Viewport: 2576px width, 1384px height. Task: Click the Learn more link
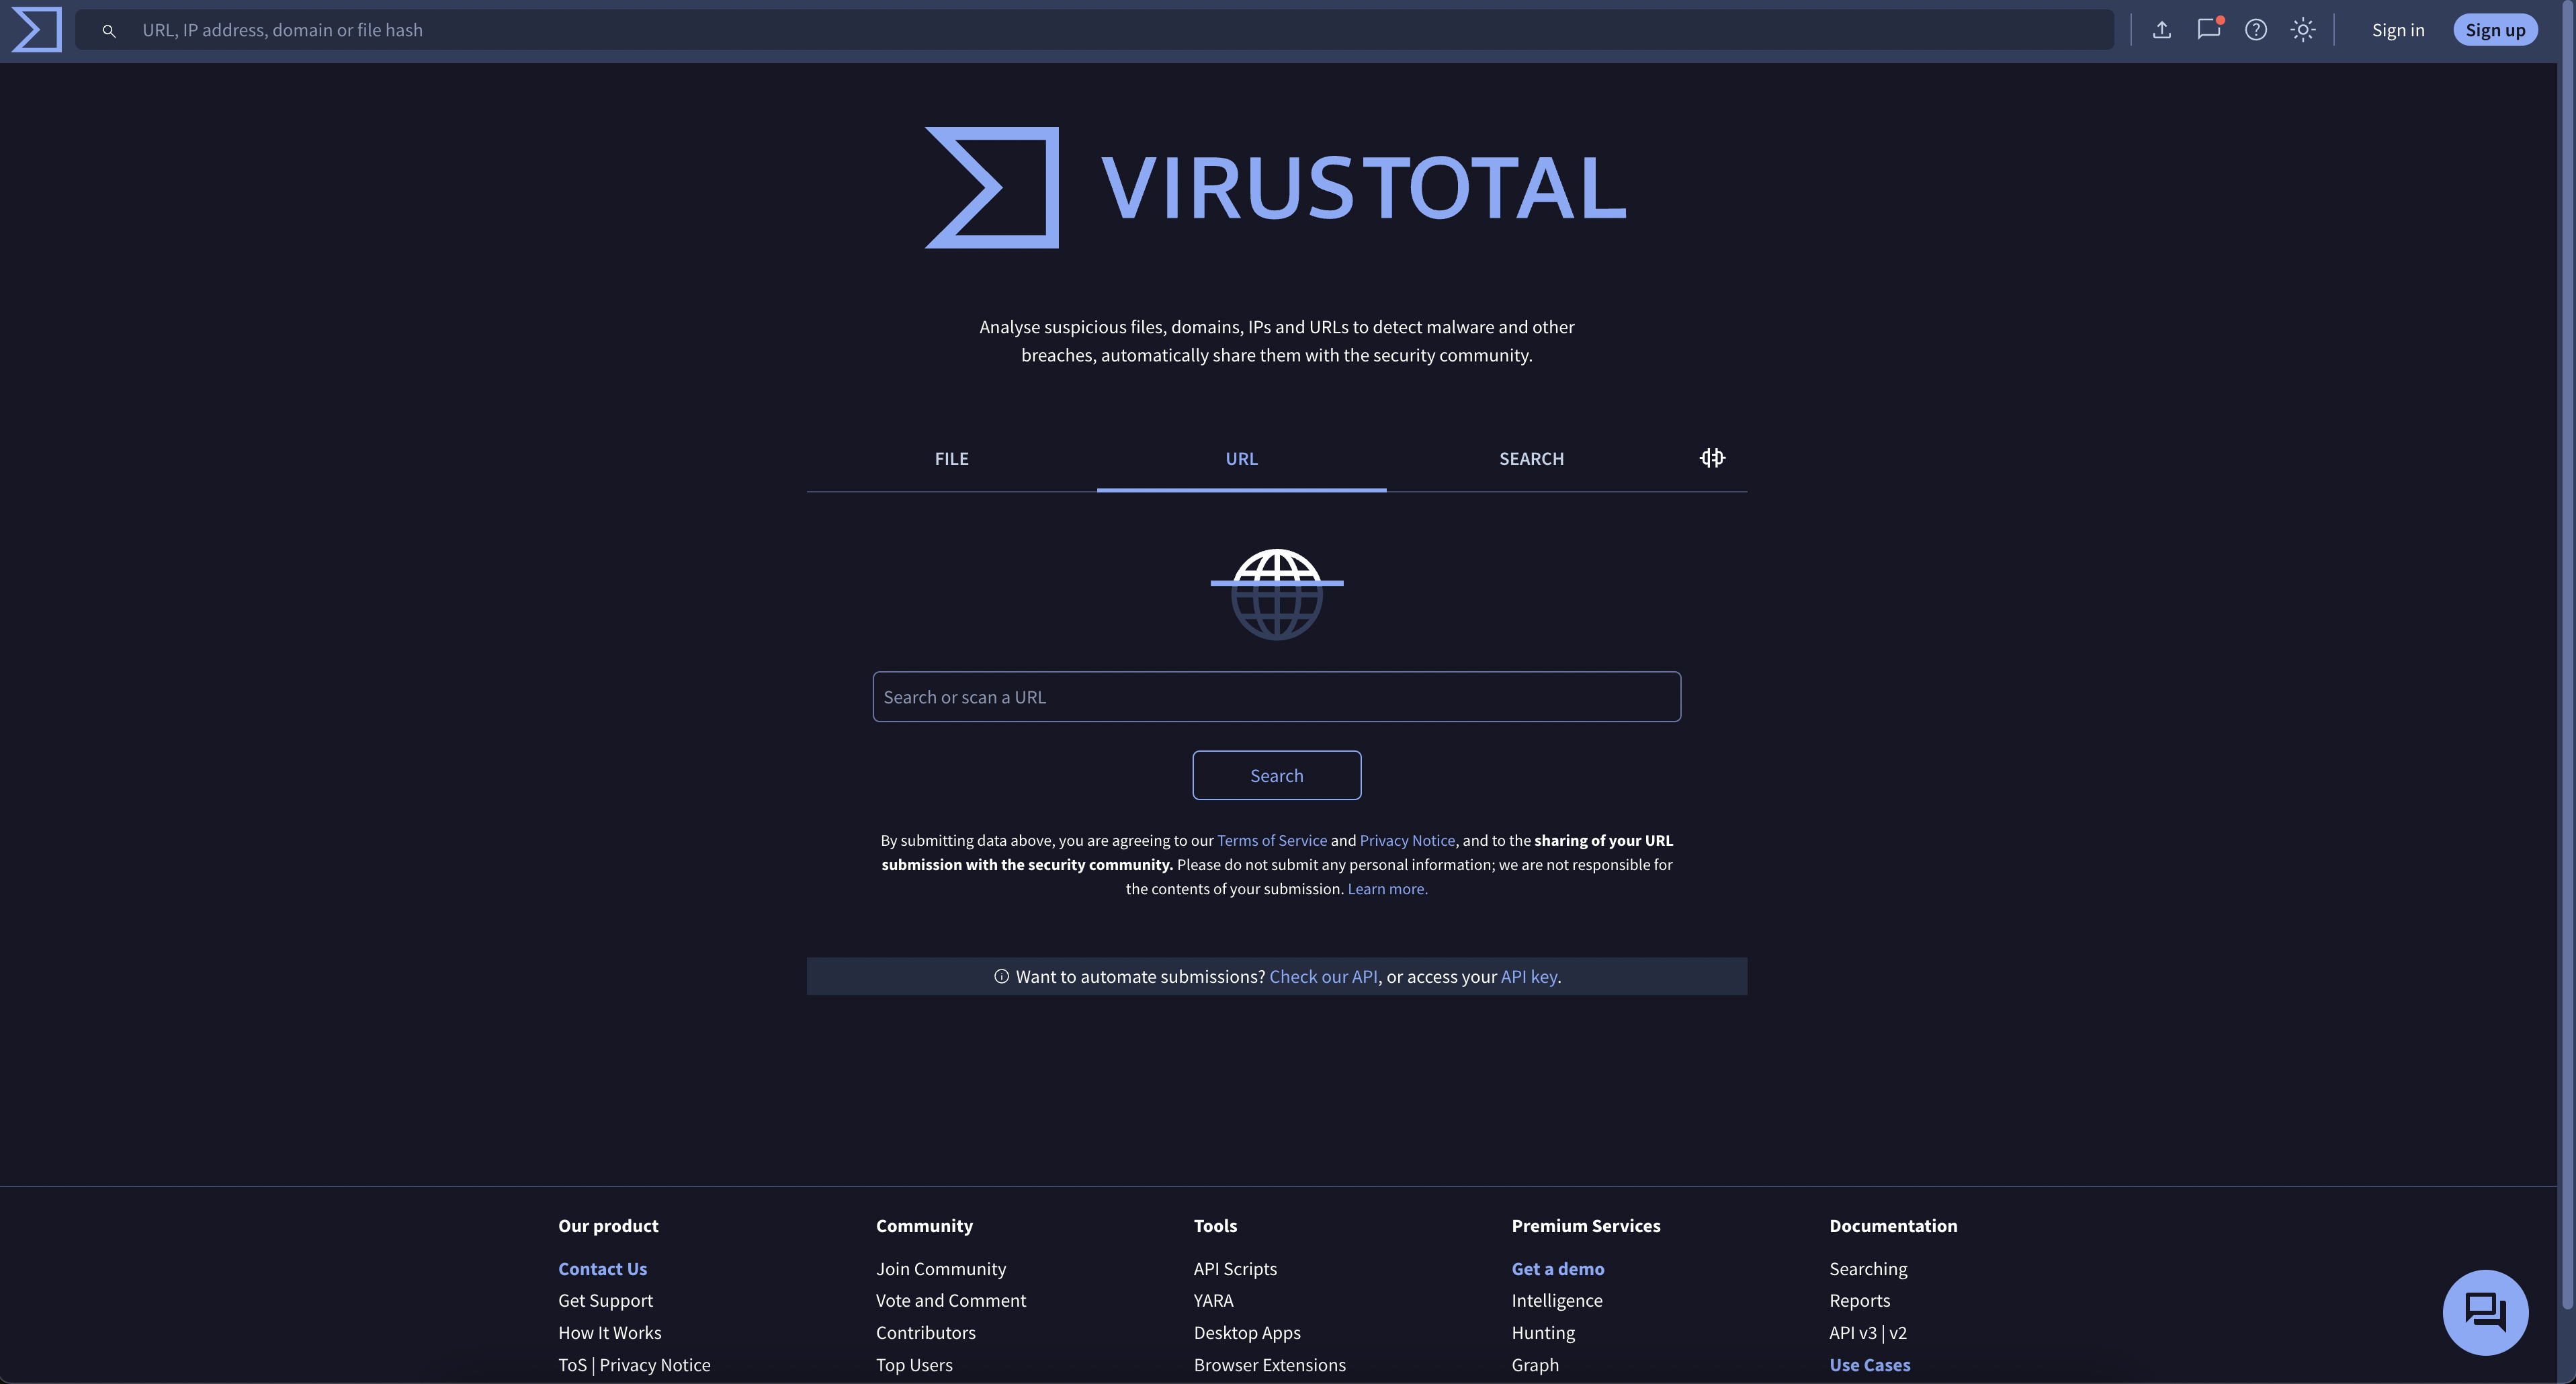click(1387, 889)
